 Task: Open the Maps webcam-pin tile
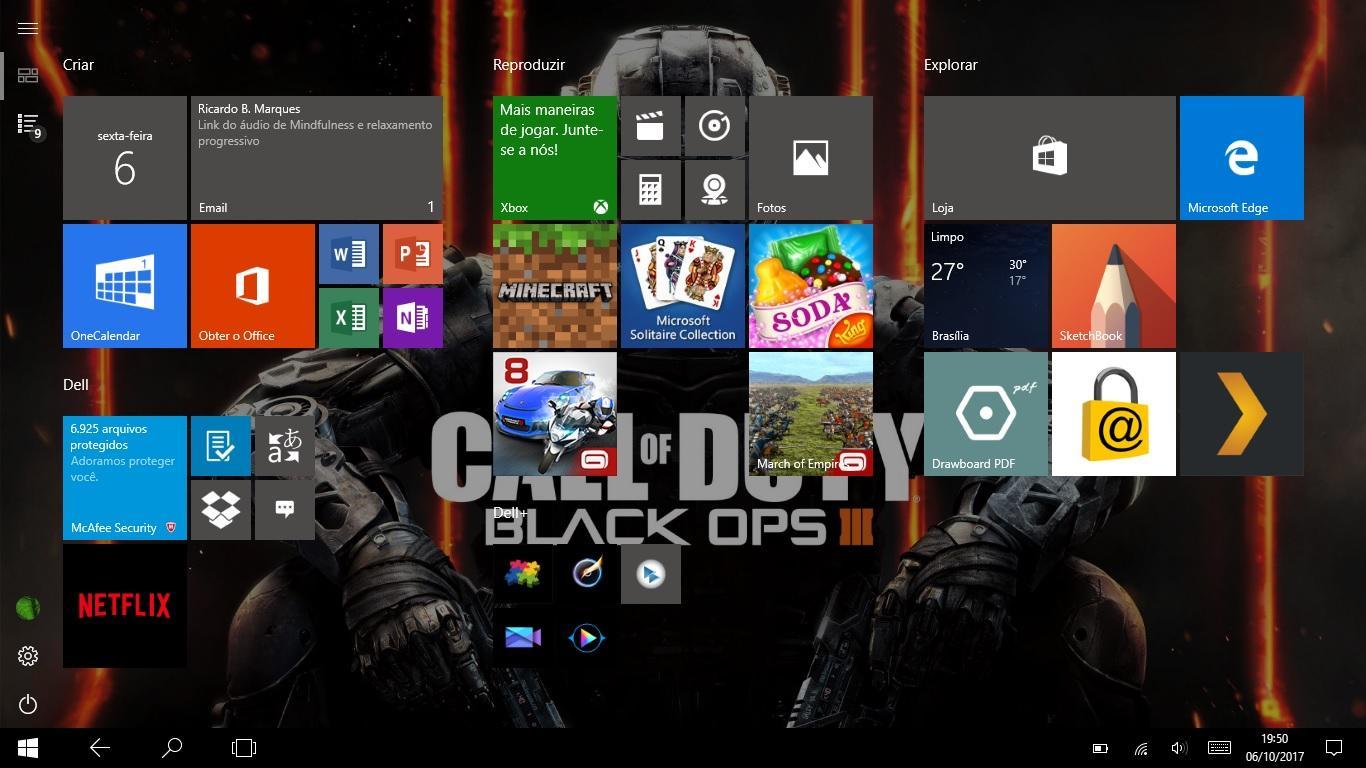(715, 190)
